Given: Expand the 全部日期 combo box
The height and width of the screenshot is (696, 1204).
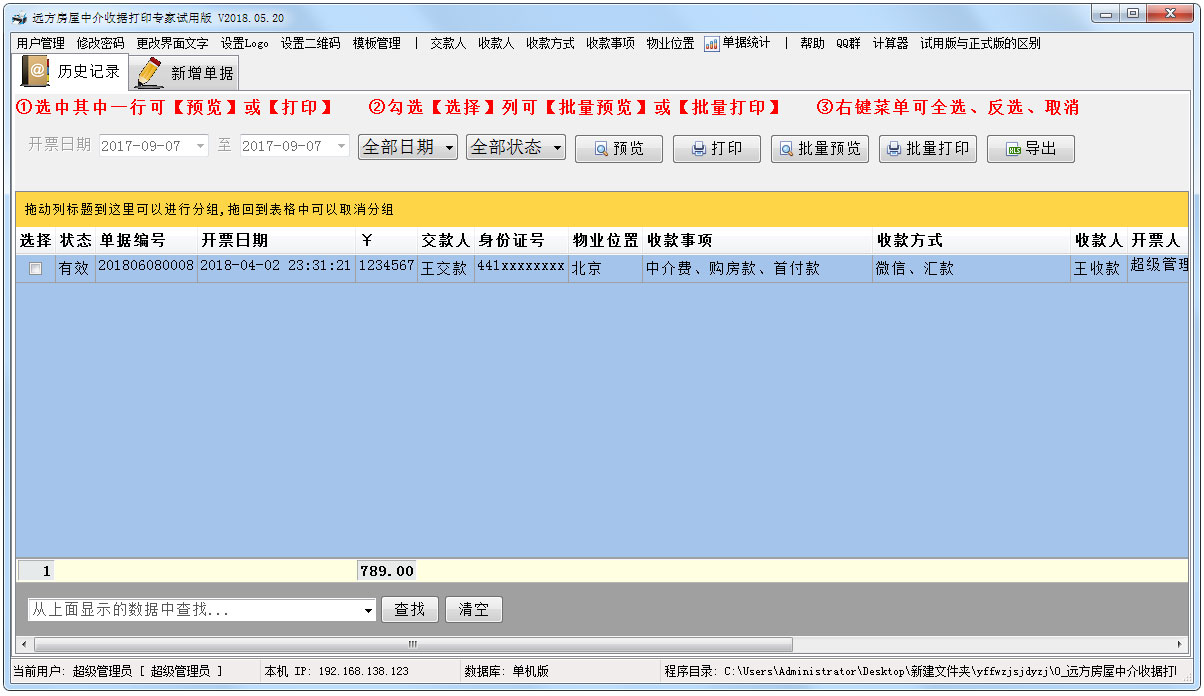Looking at the screenshot, I should [449, 147].
